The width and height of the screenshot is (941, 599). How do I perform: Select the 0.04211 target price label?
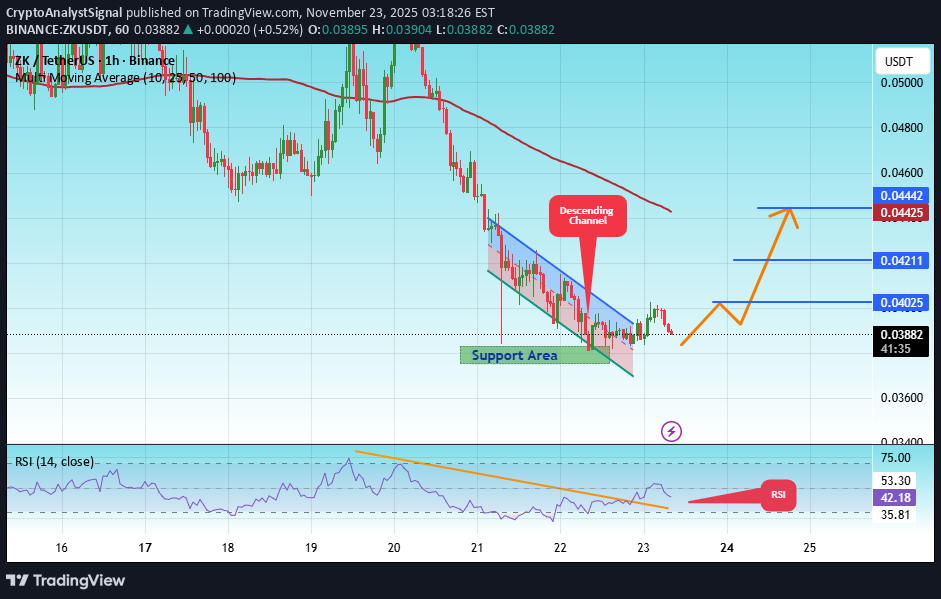click(x=901, y=260)
